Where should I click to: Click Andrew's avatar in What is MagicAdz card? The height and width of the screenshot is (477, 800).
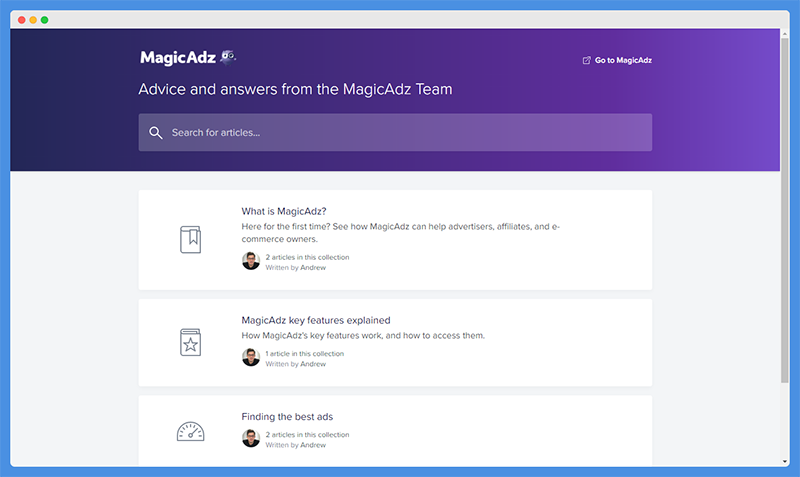[x=251, y=261]
